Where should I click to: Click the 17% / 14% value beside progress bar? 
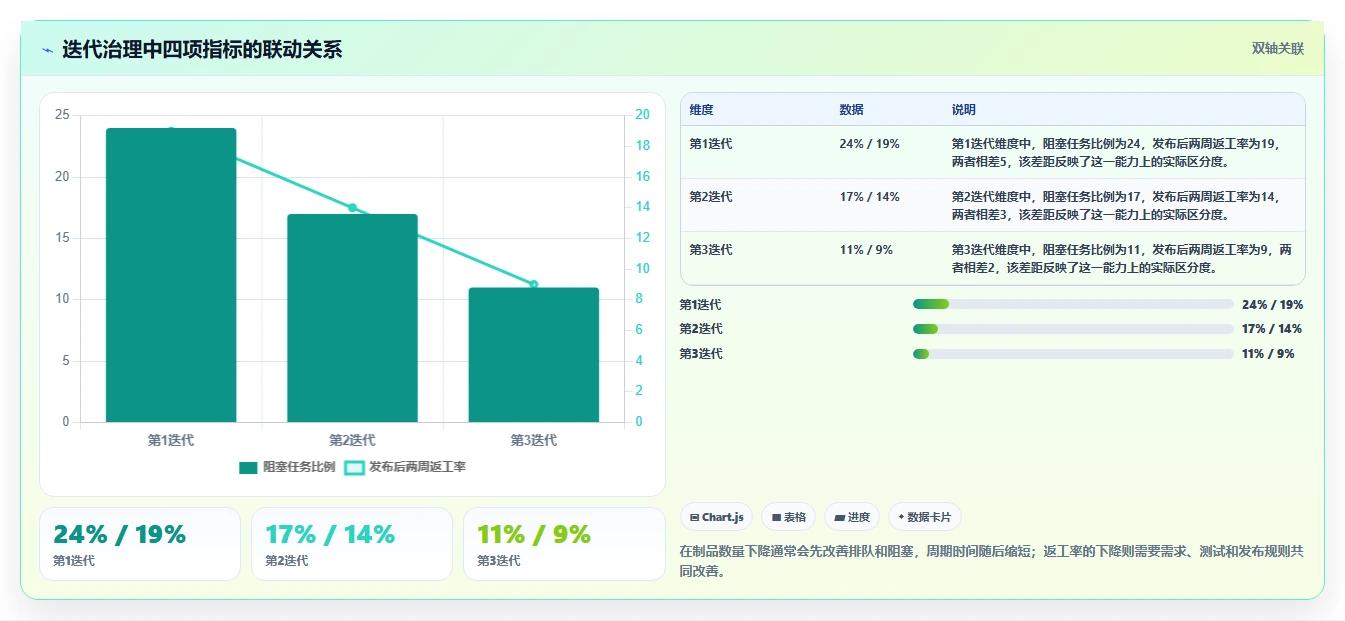(1272, 329)
